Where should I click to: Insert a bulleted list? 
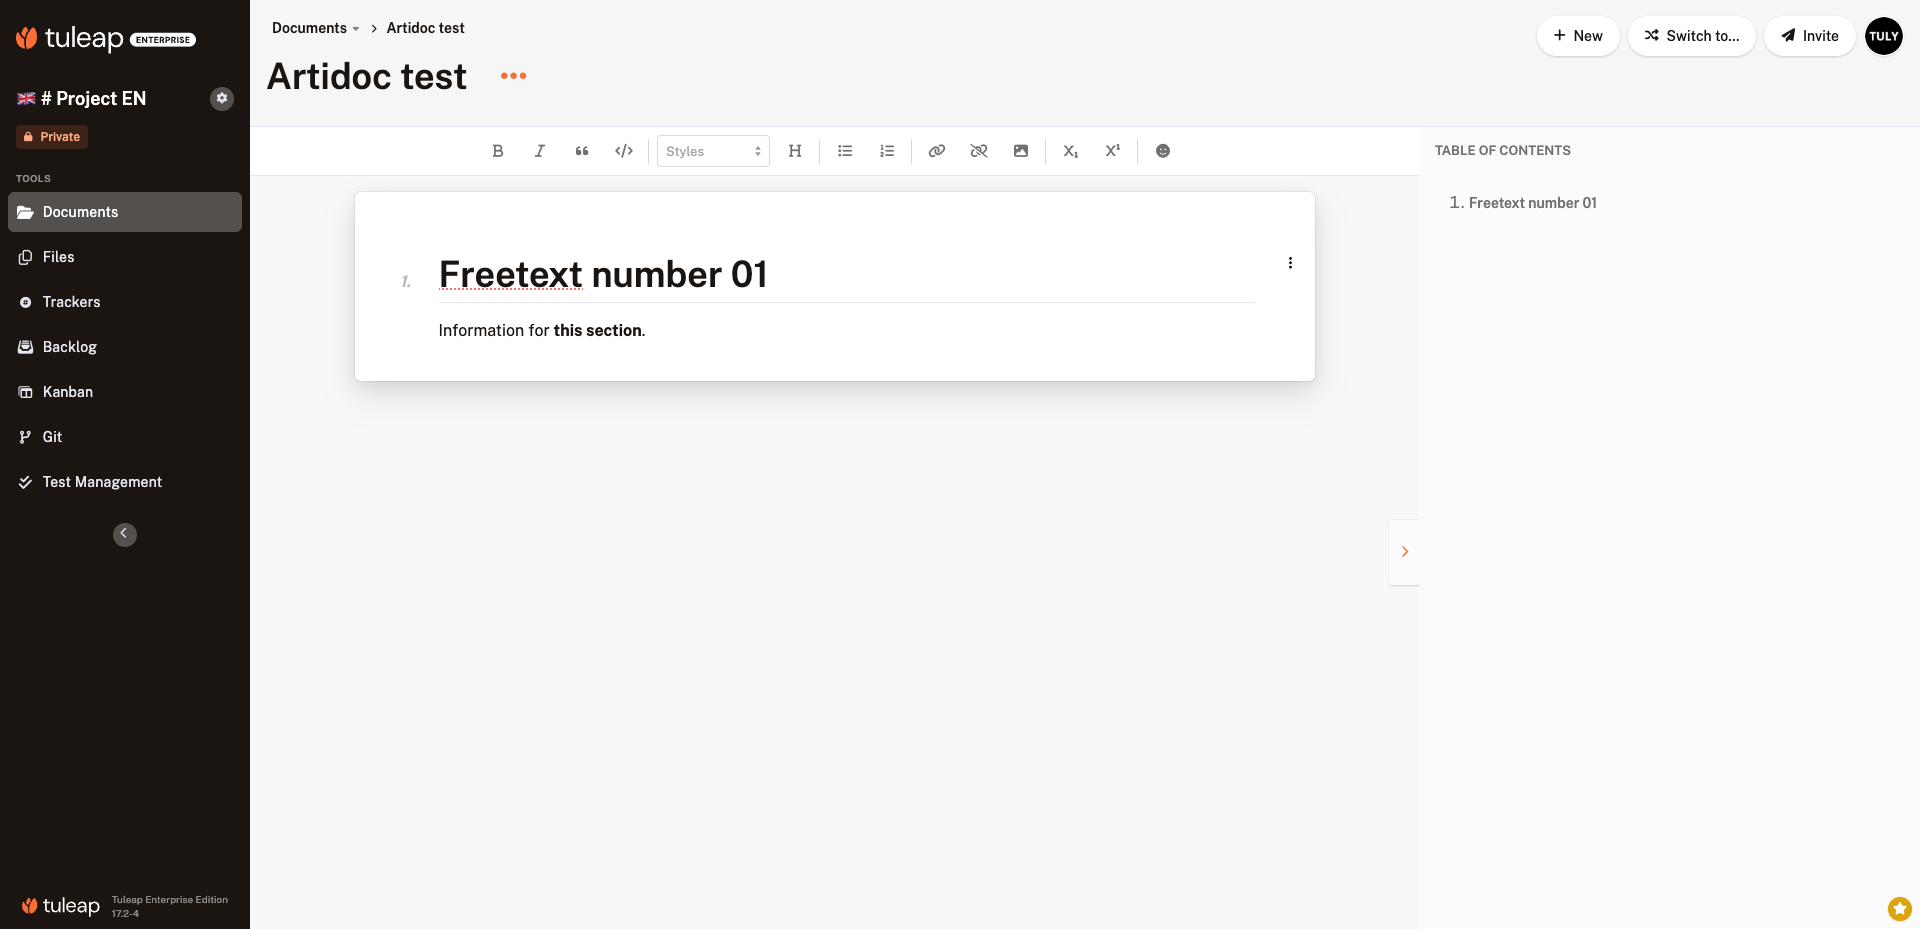(845, 151)
